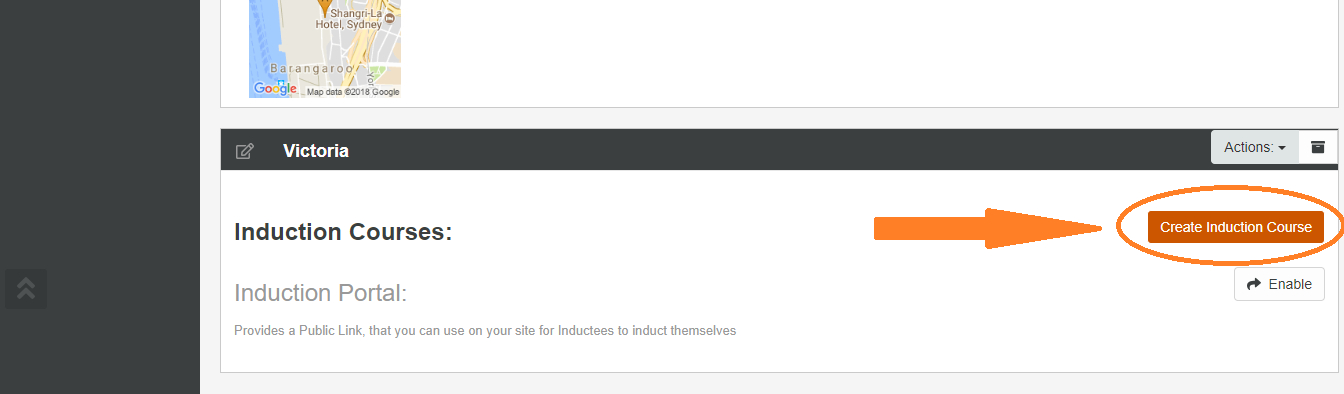Click the Map data ©2018 Google text
The width and height of the screenshot is (1344, 394).
352,92
